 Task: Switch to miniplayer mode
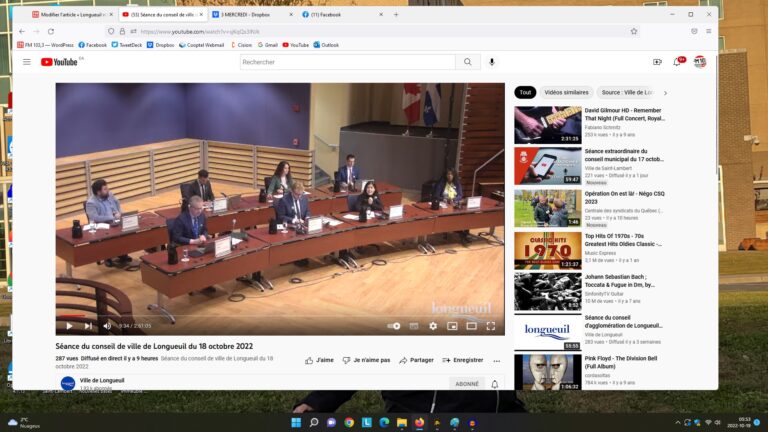tap(452, 326)
